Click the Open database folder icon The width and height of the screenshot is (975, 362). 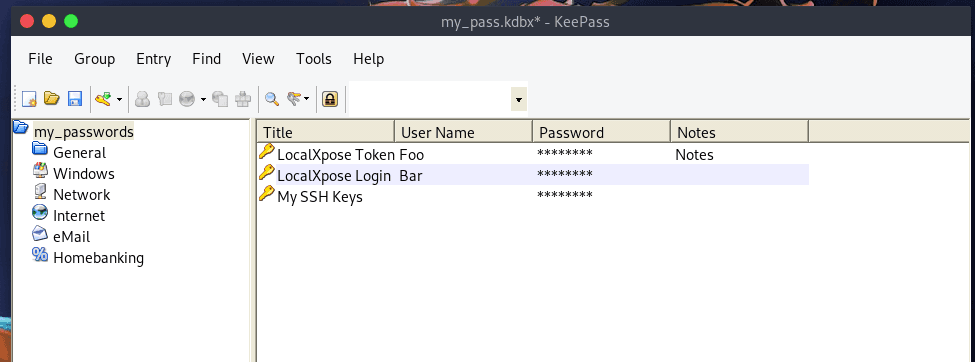point(52,98)
